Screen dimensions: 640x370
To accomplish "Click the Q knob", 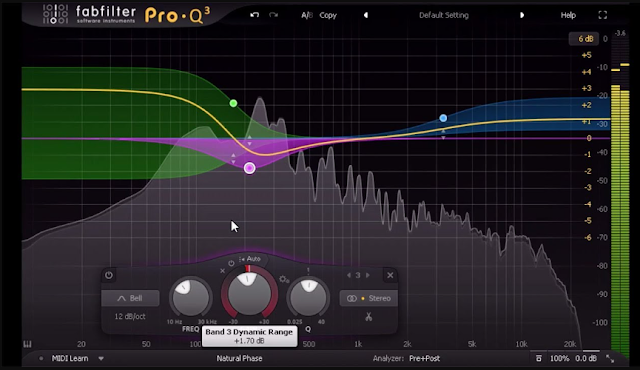I will point(308,297).
